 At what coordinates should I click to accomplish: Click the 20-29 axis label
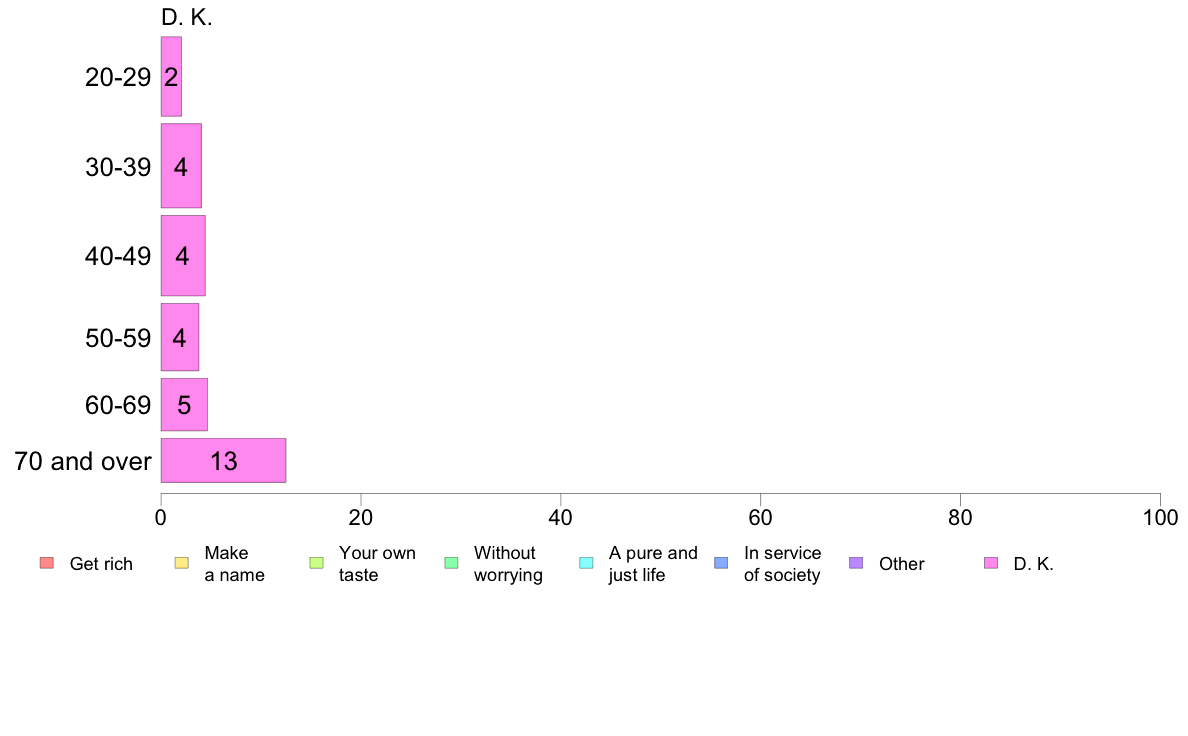[x=118, y=77]
